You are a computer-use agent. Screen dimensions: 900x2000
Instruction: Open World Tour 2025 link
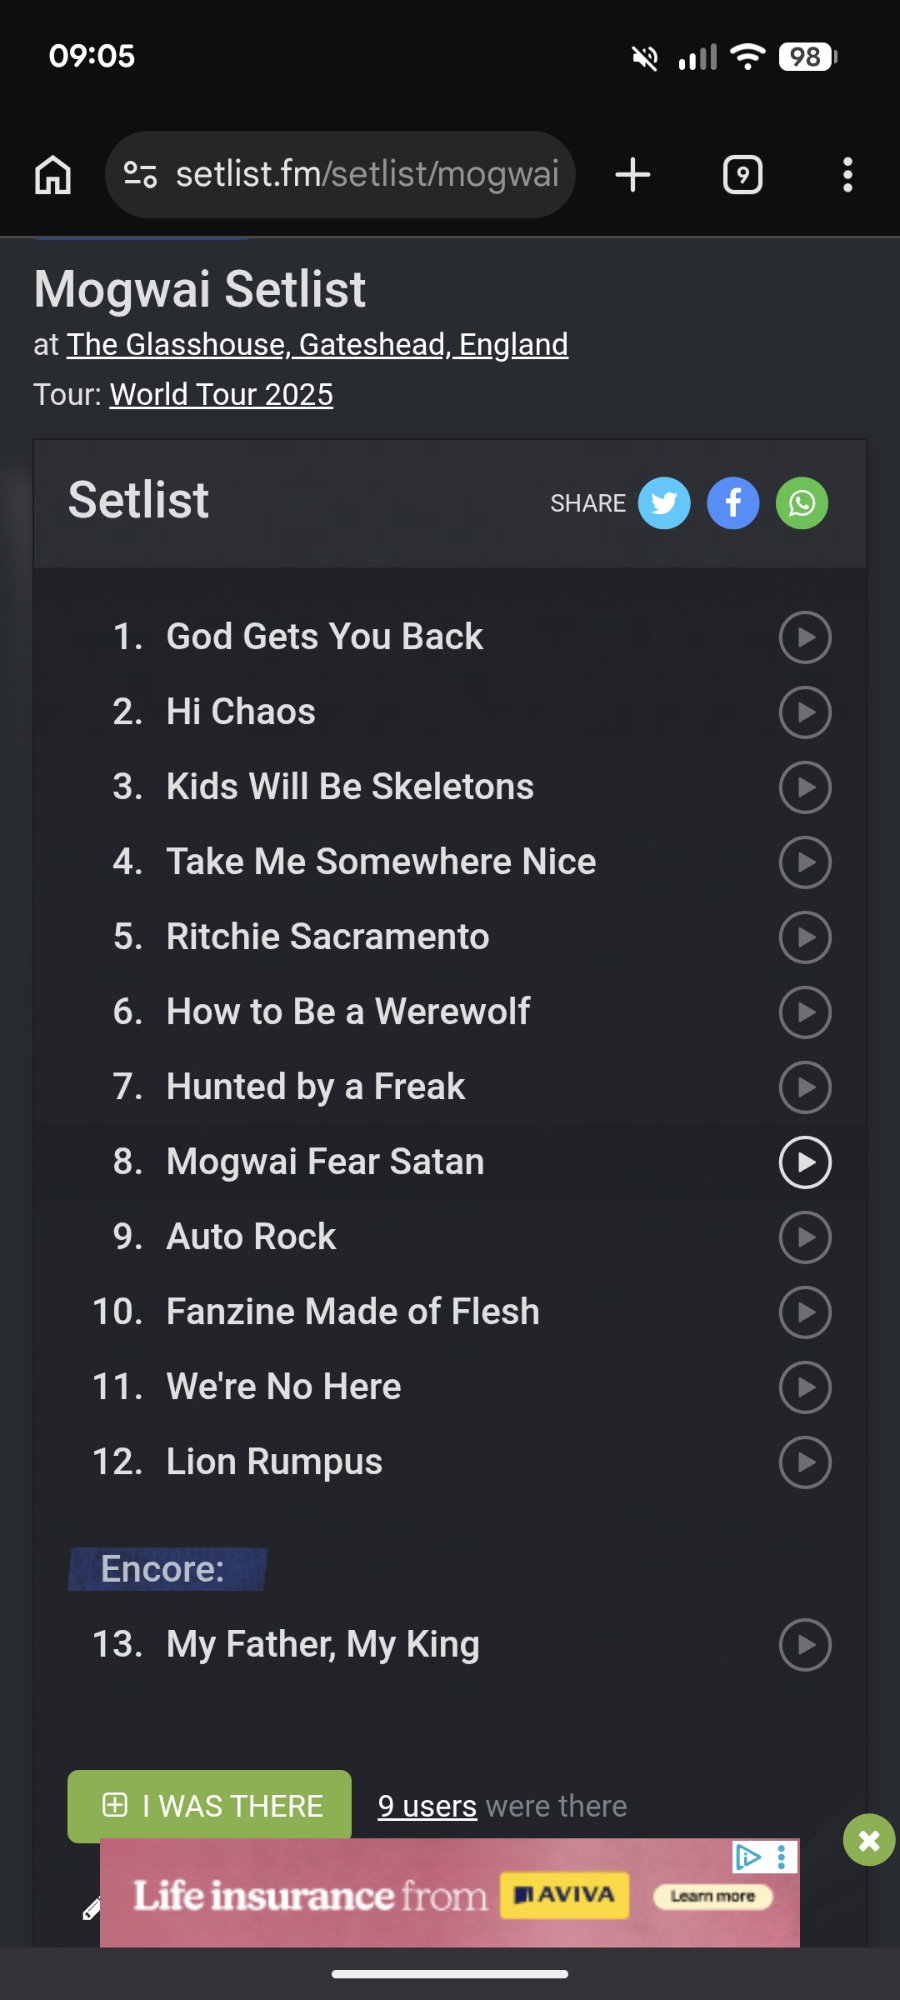pyautogui.click(x=221, y=394)
